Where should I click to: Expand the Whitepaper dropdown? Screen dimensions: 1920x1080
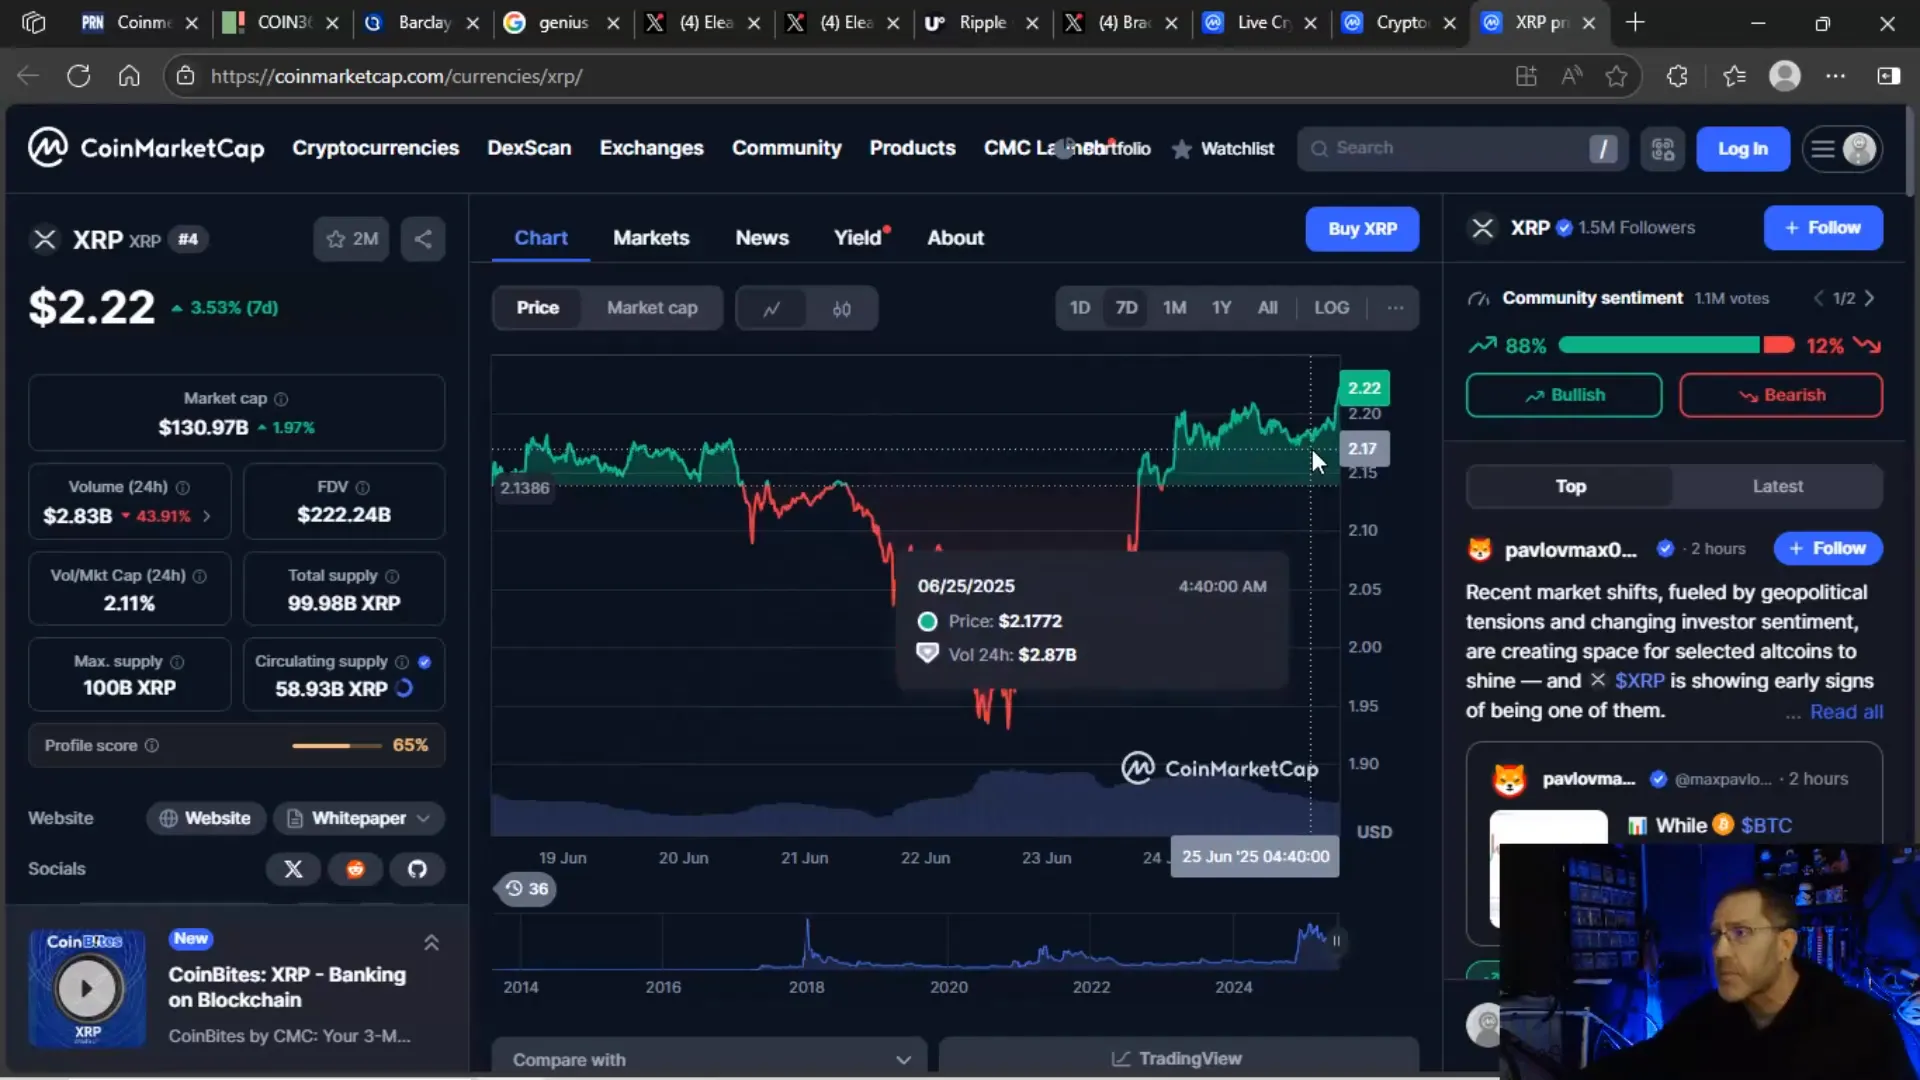[x=359, y=819]
